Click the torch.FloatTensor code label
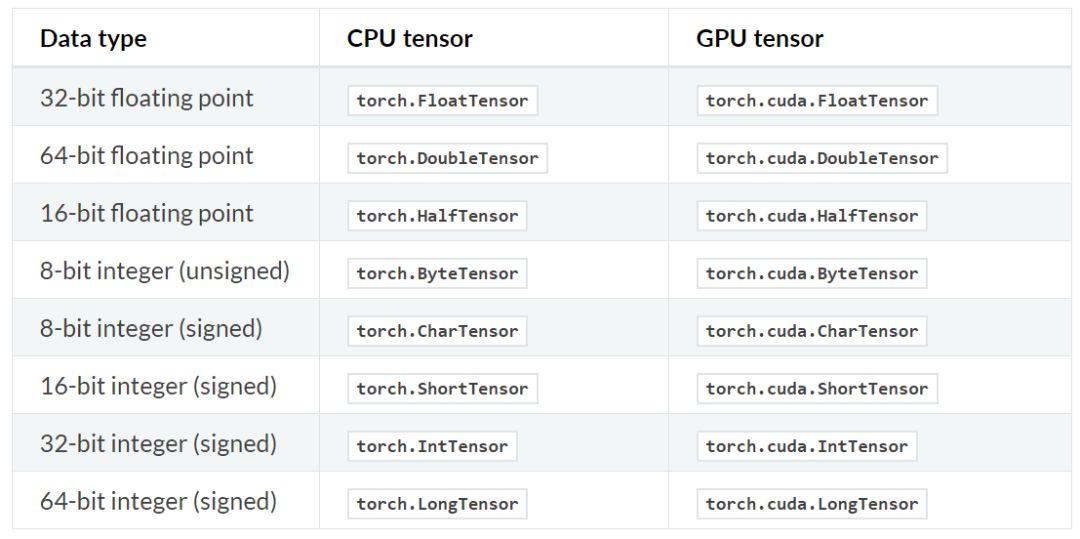Screen dimensions: 1080x539 (442, 100)
